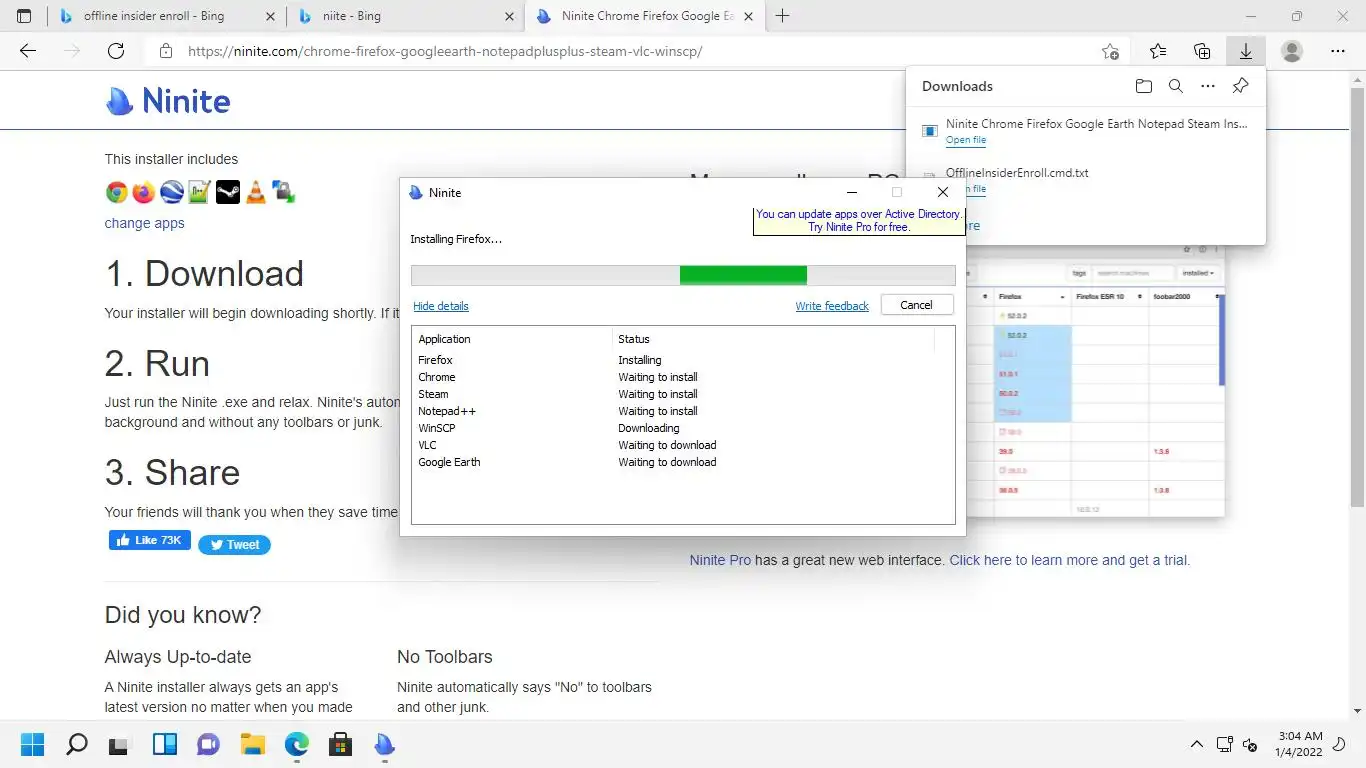Image resolution: width=1366 pixels, height=768 pixels.
Task: Cancel the Ninite installation
Action: [x=916, y=305]
